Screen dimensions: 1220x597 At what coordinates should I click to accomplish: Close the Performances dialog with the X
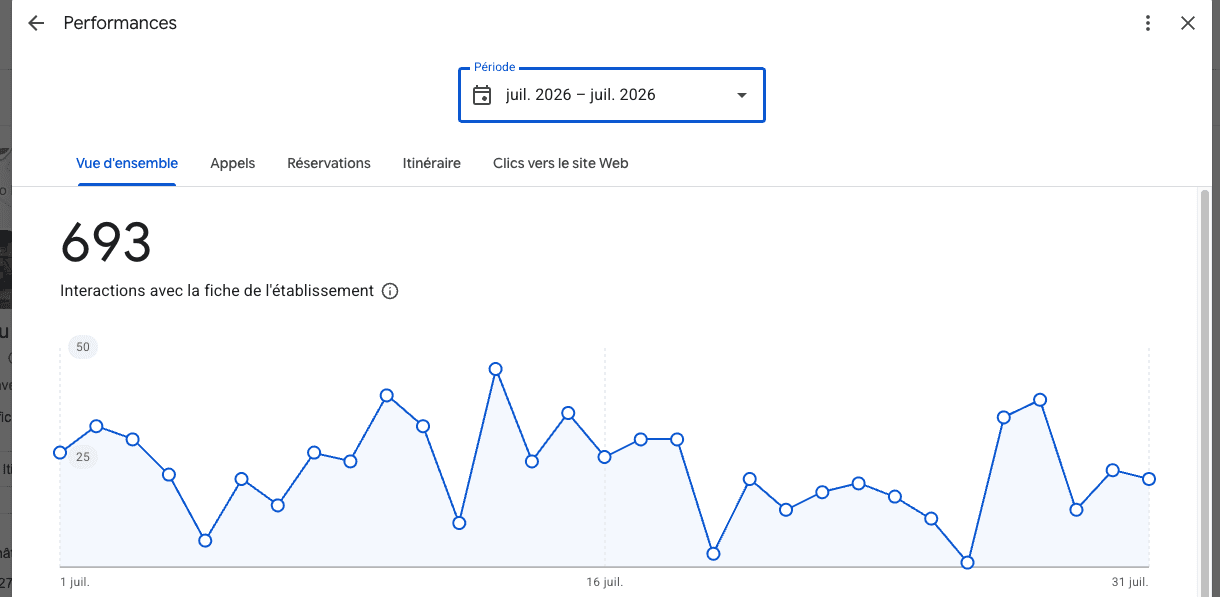(1188, 23)
